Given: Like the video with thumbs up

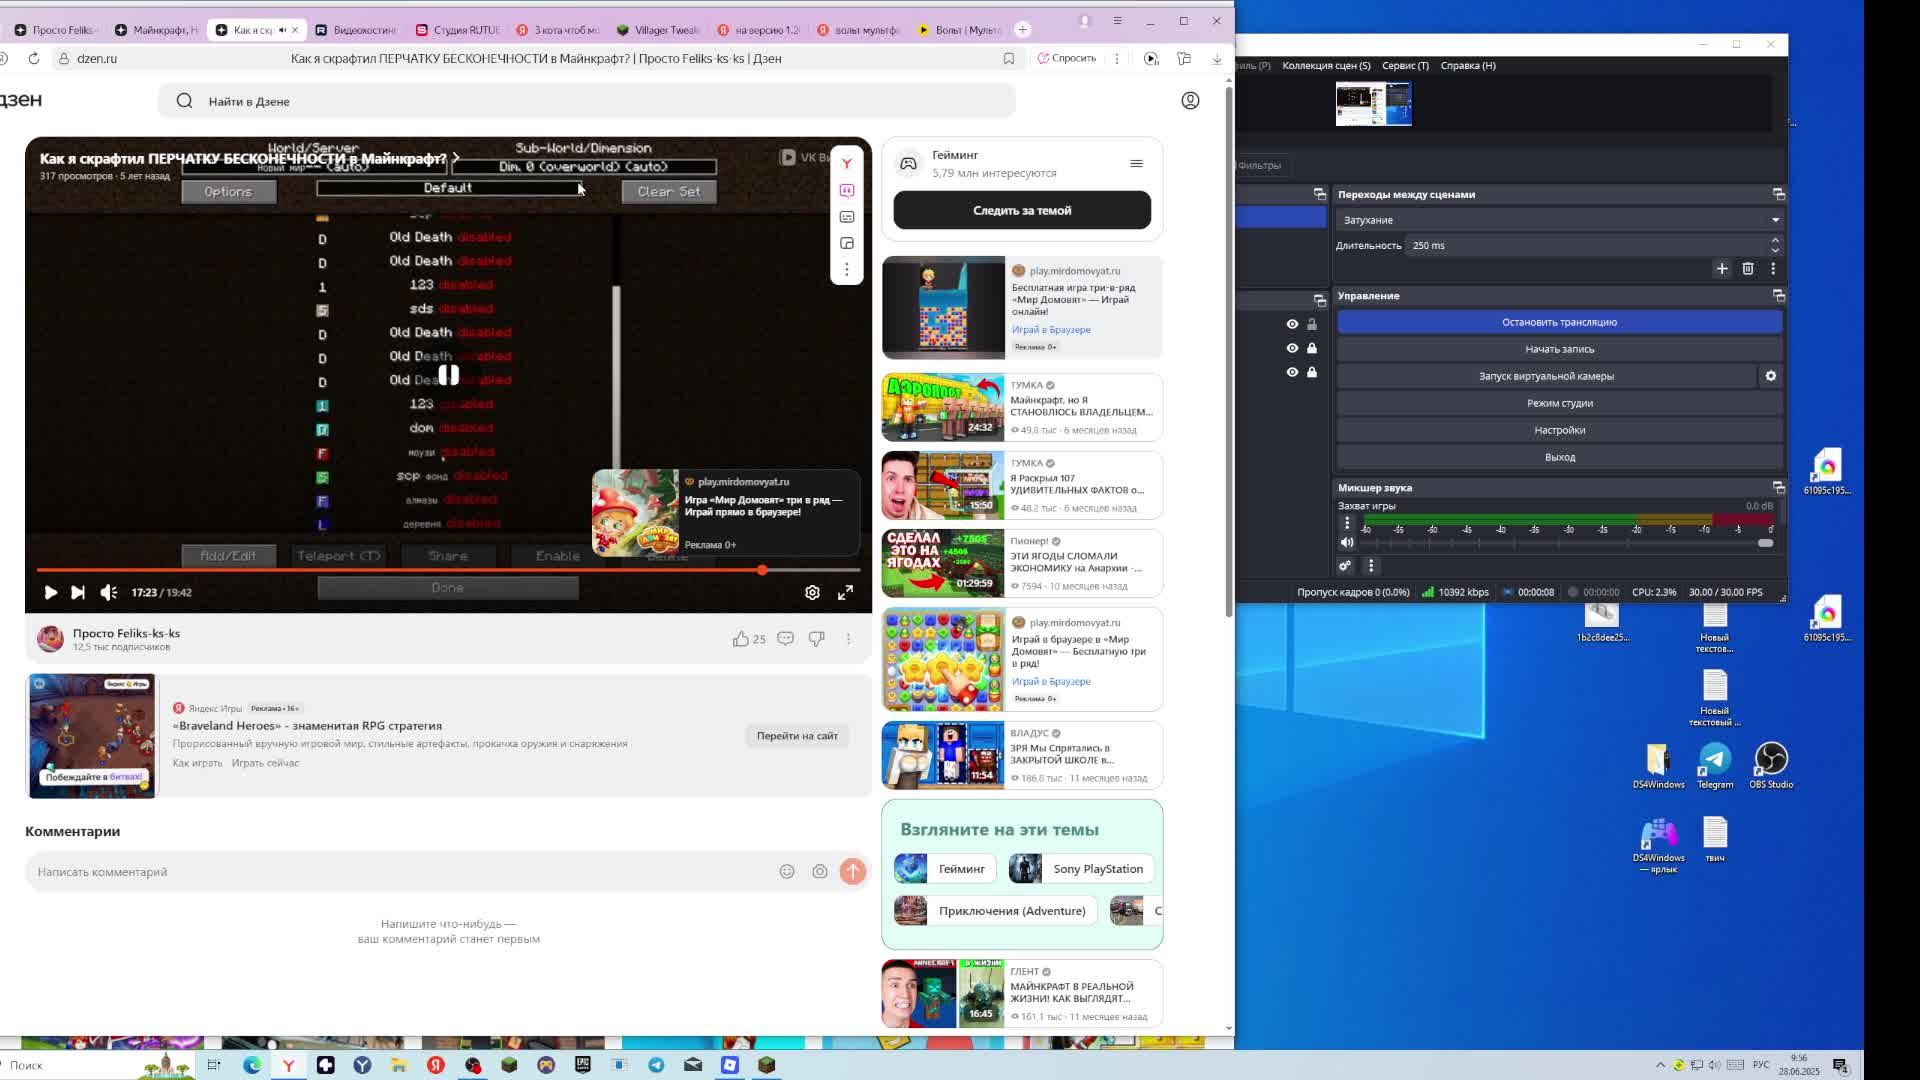Looking at the screenshot, I should click(x=741, y=639).
